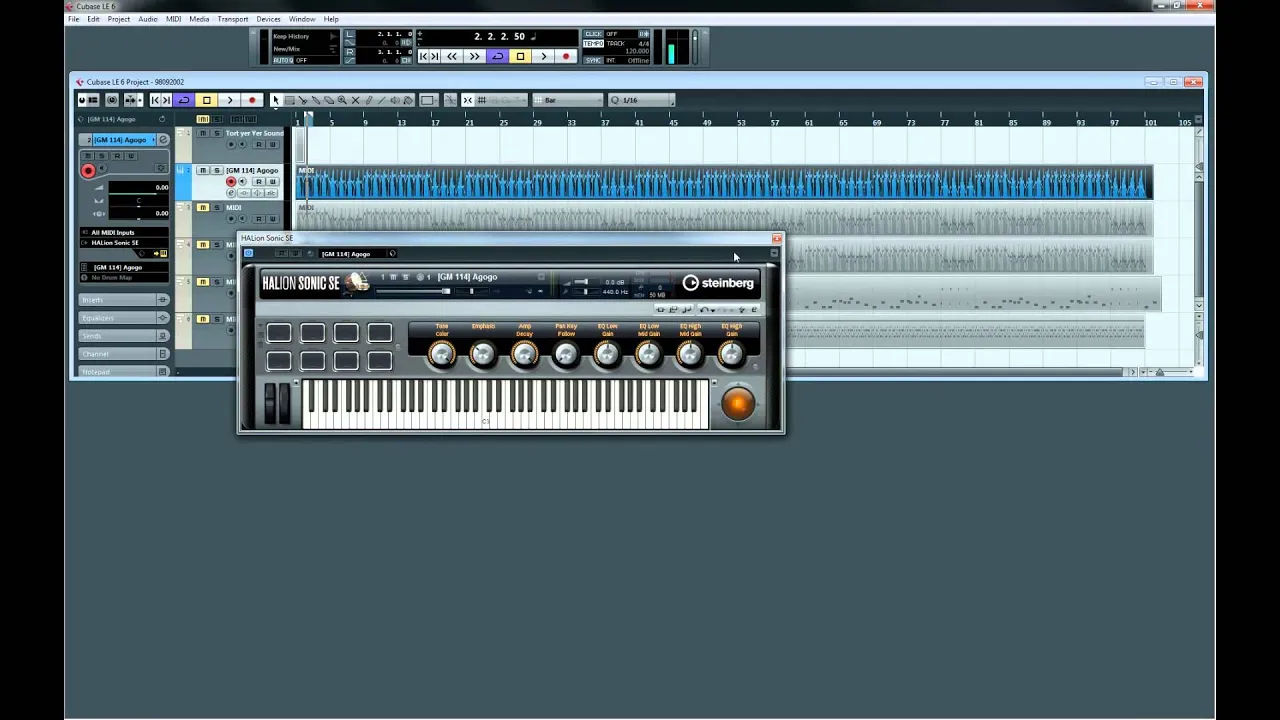Screen dimensions: 1280x720
Task: Click the first trigger pad in HALion
Action: [x=279, y=333]
